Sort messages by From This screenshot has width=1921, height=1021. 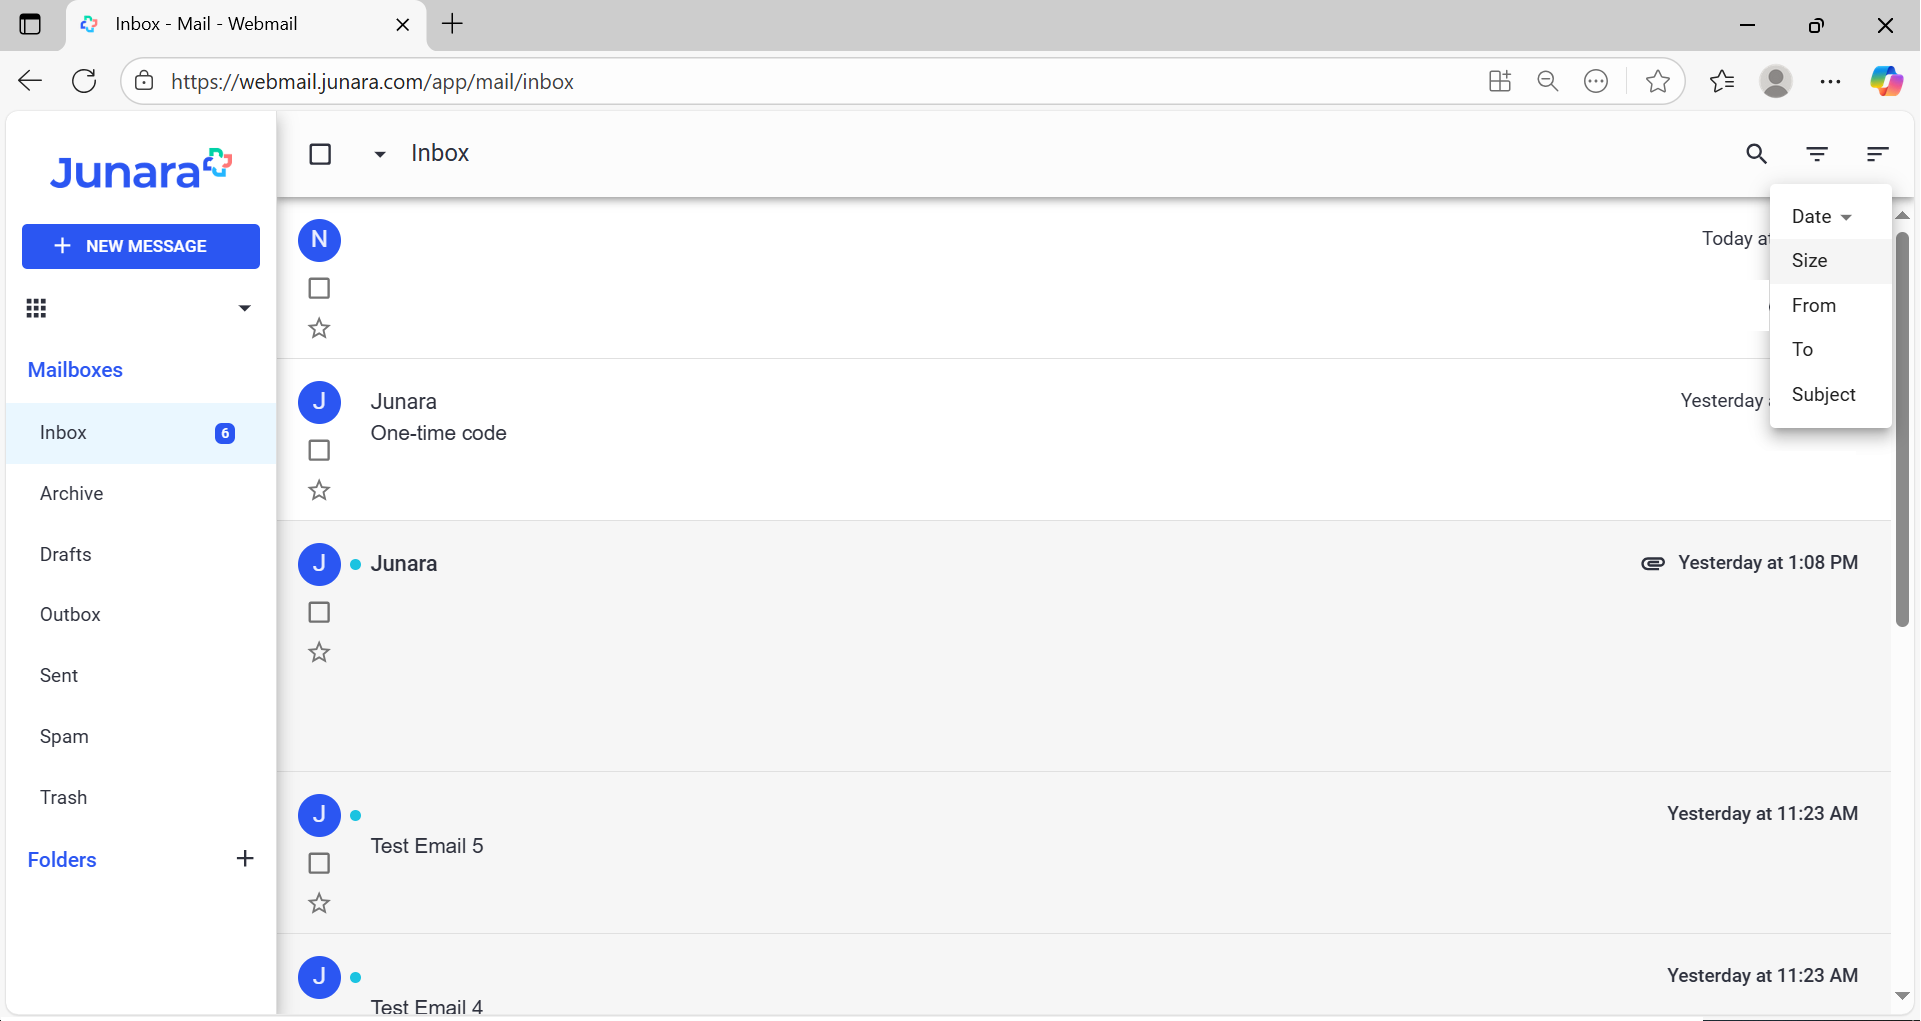pyautogui.click(x=1830, y=306)
